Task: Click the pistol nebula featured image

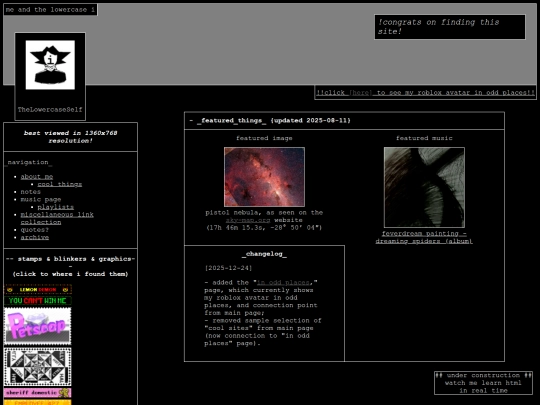Action: coord(264,177)
